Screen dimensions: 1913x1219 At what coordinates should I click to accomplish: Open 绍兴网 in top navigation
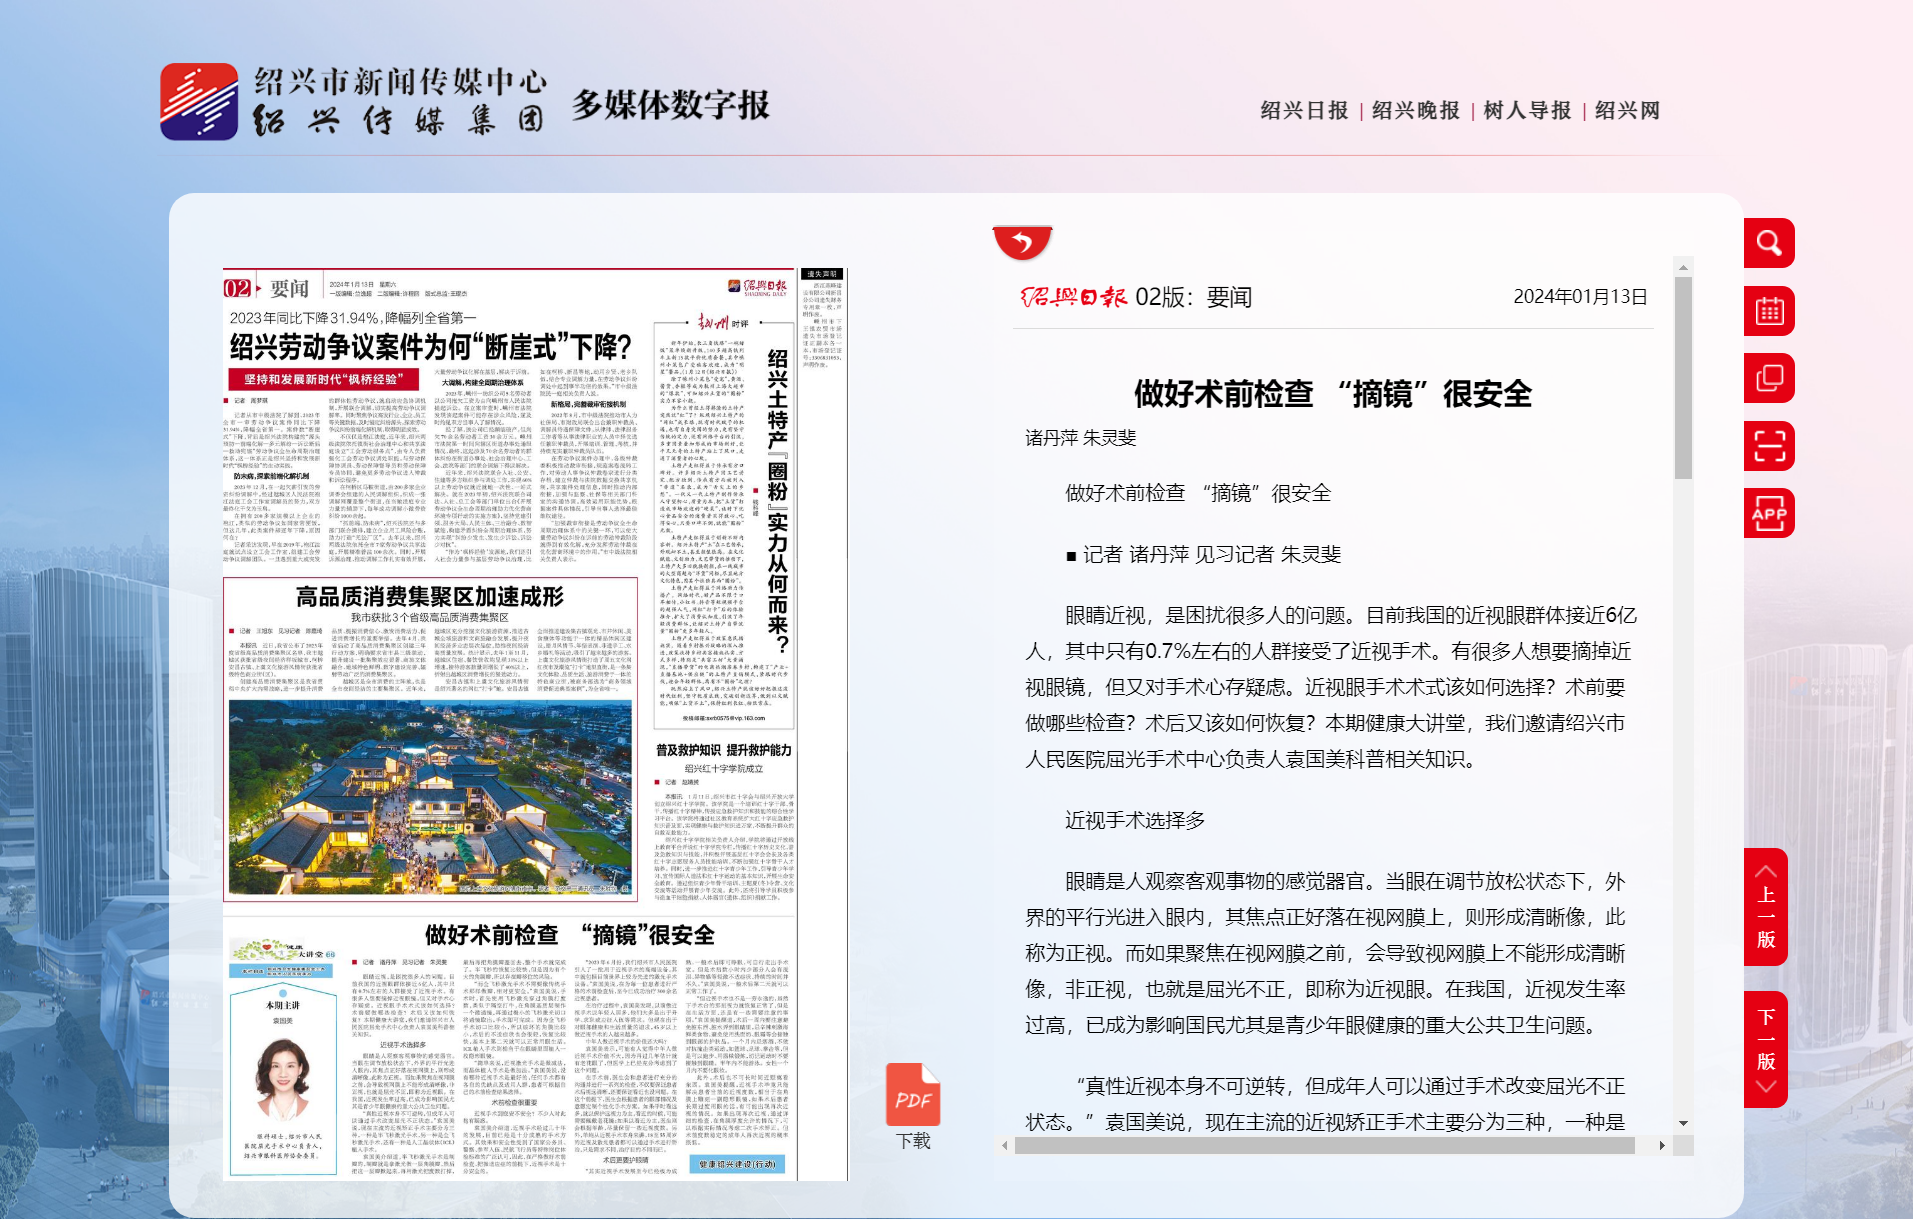[1627, 110]
